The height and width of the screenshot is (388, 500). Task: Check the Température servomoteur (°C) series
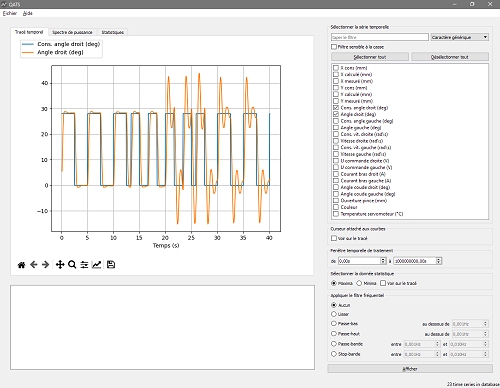(x=336, y=214)
